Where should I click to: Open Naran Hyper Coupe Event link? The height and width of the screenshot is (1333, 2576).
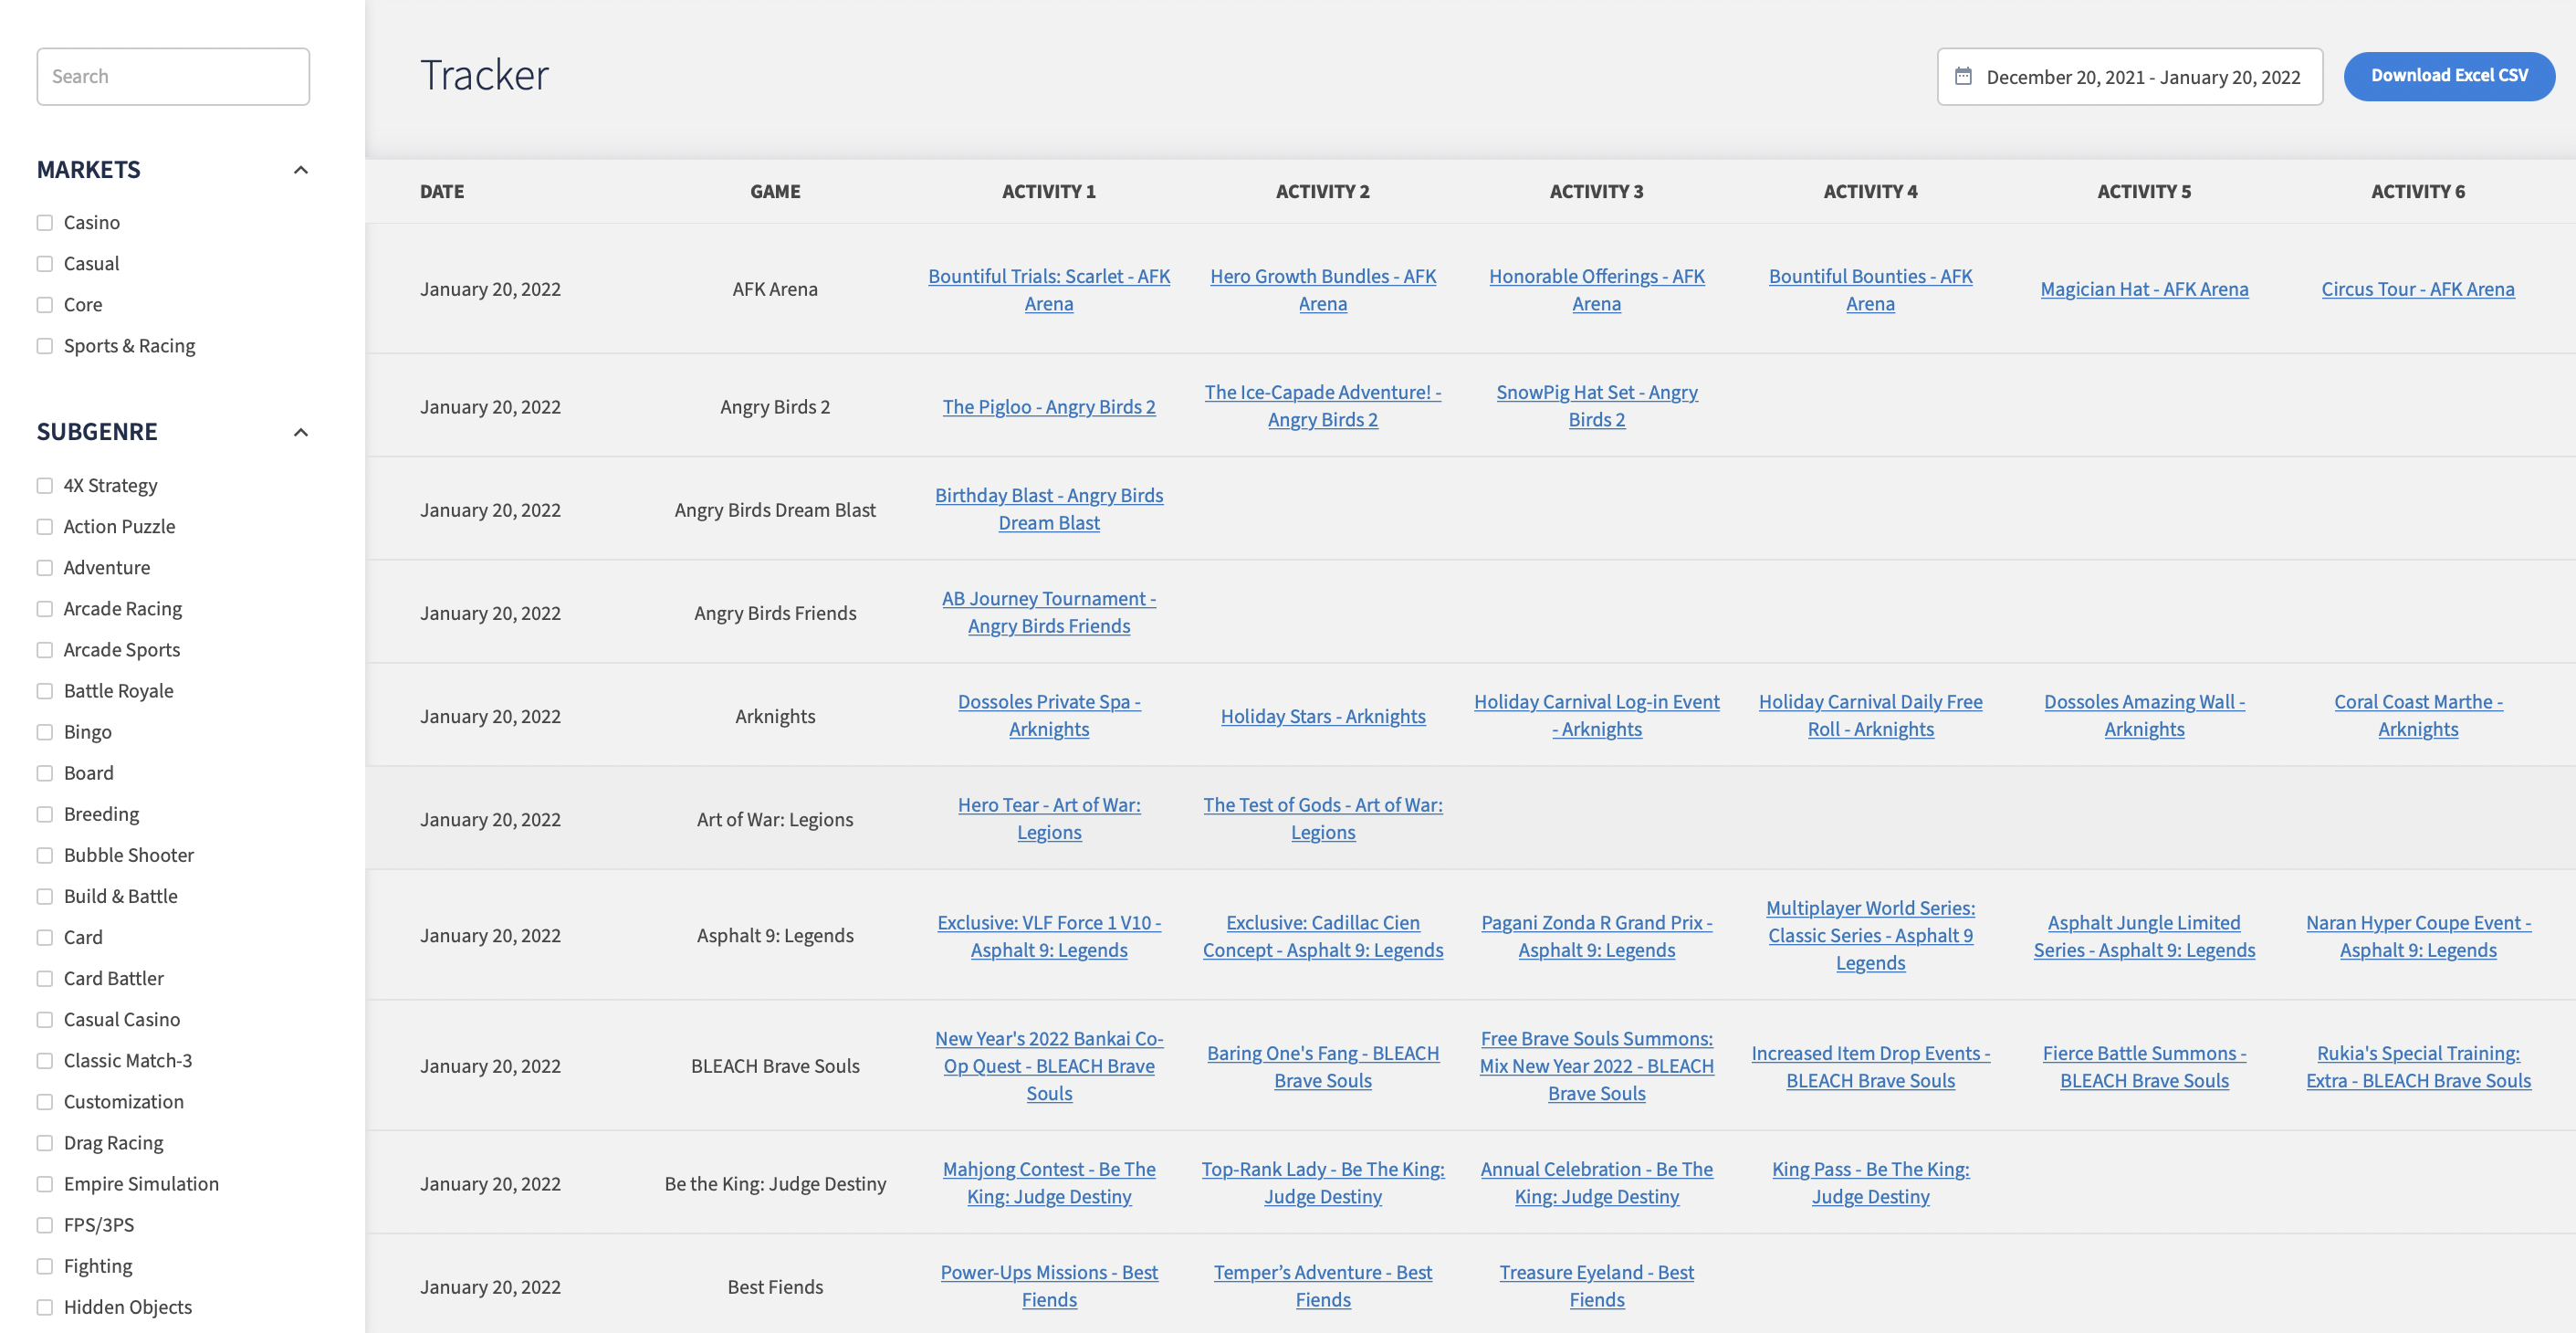point(2417,936)
